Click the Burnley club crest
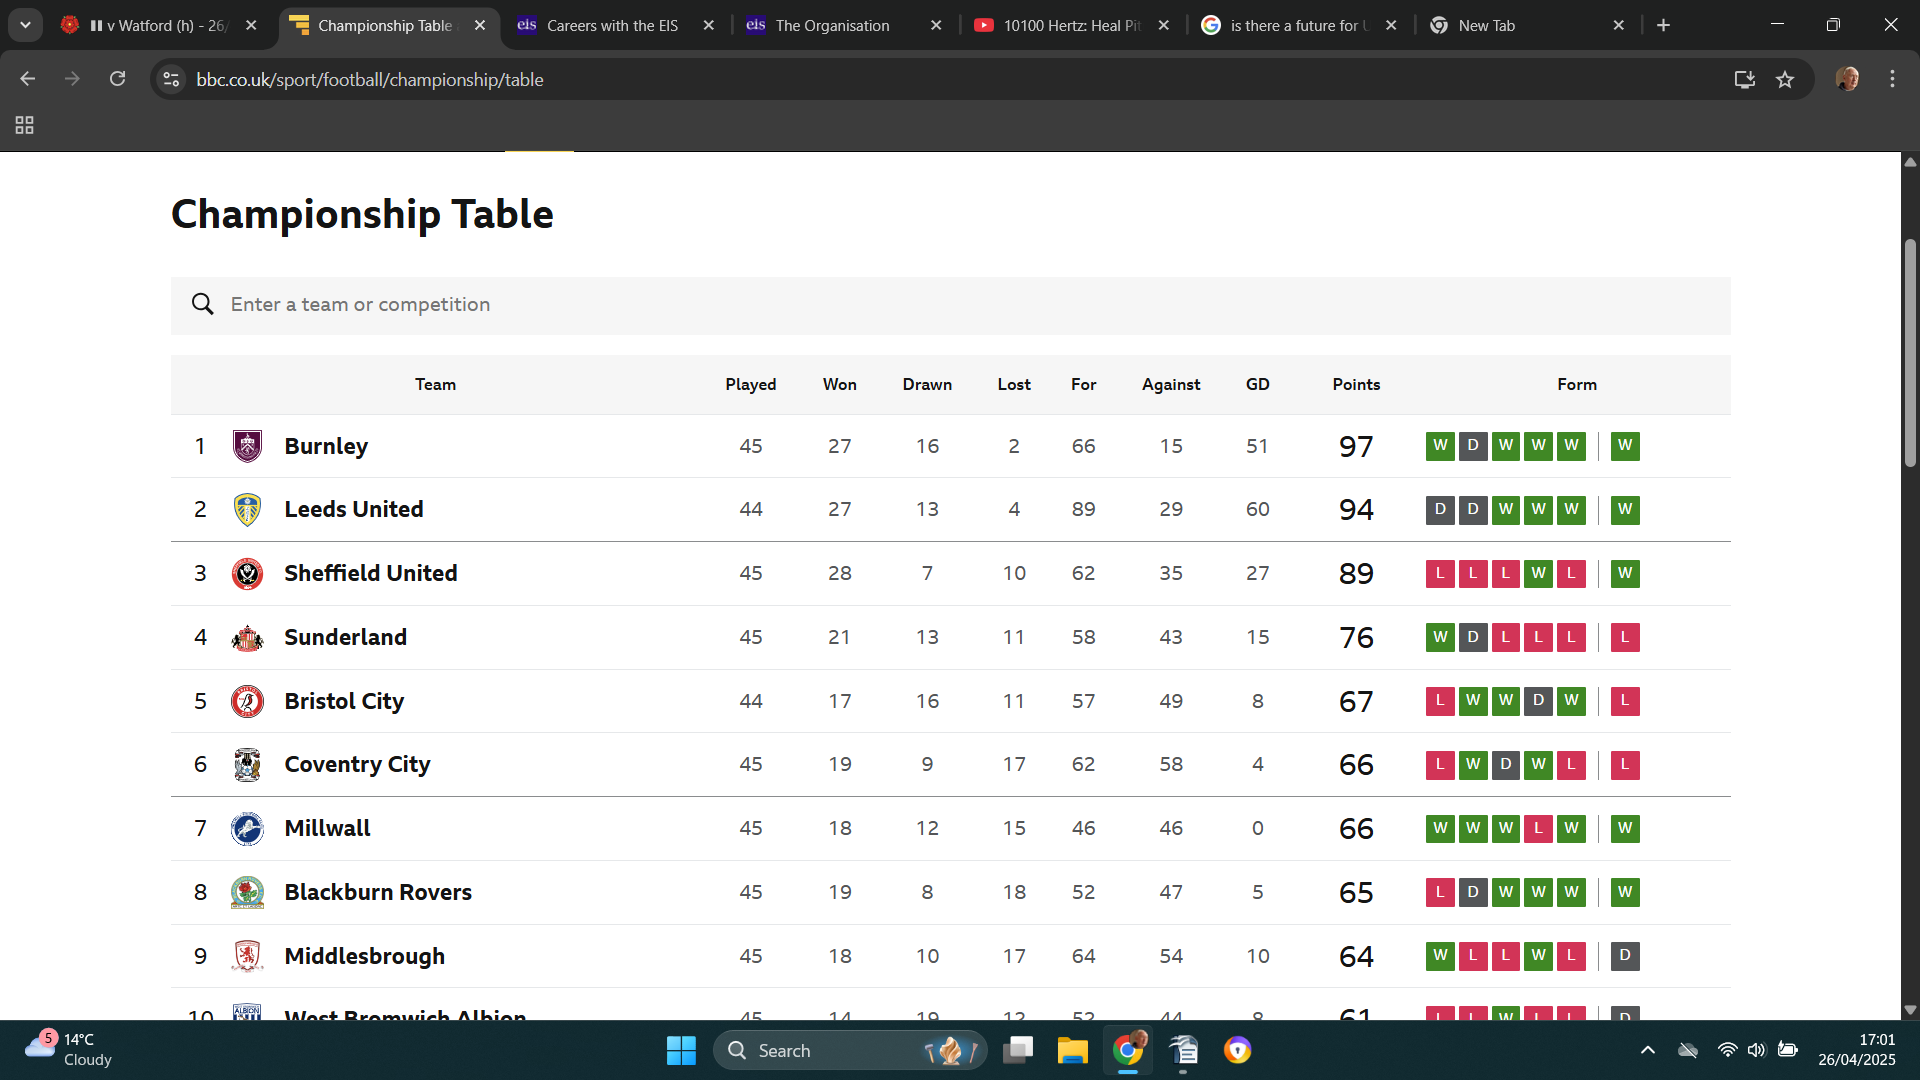Screen dimensions: 1920x1080 tap(247, 446)
